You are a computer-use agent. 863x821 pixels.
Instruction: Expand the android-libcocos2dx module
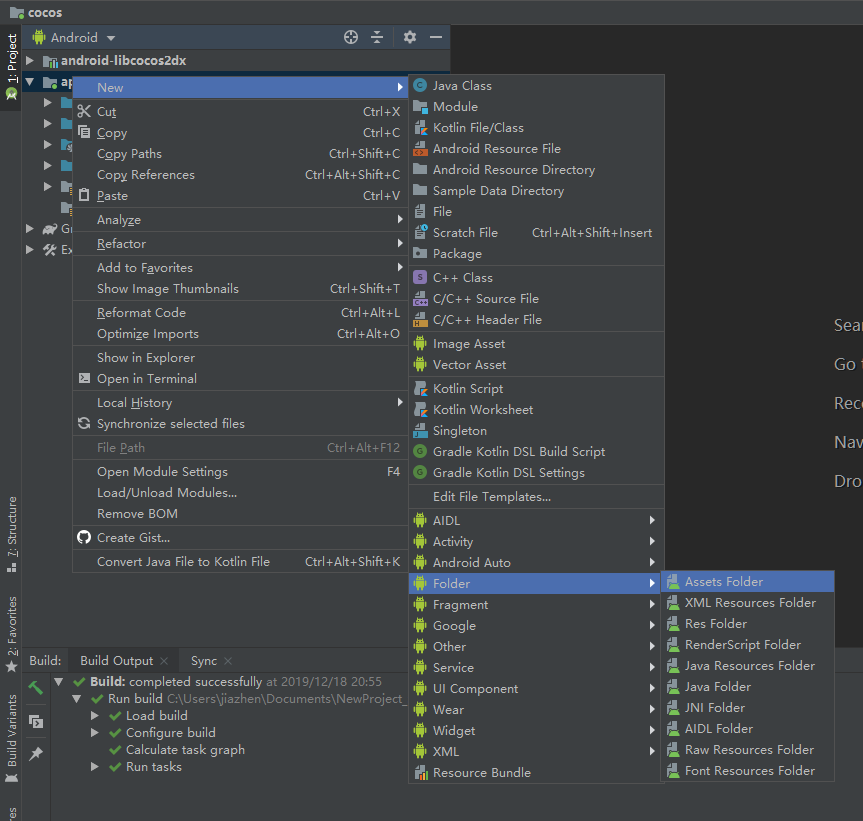pyautogui.click(x=30, y=61)
